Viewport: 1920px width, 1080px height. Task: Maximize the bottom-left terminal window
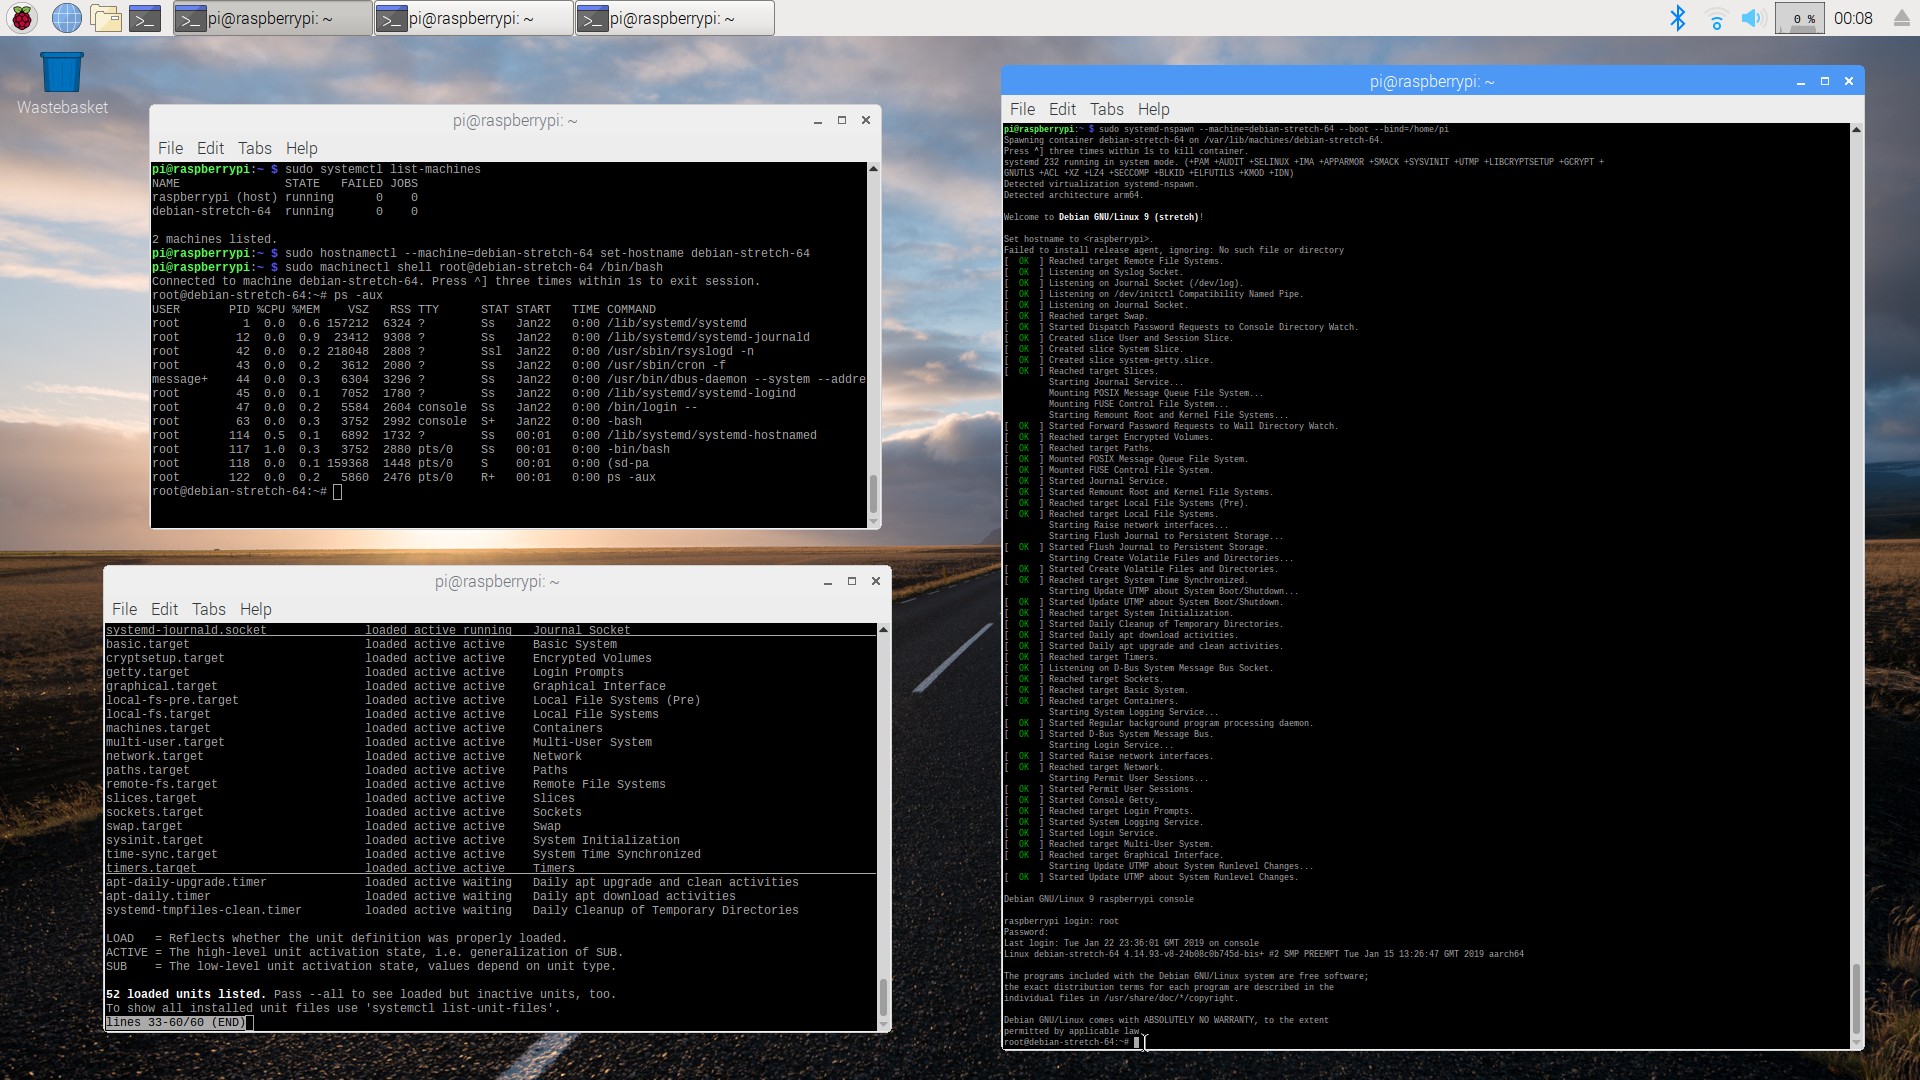[x=852, y=581]
